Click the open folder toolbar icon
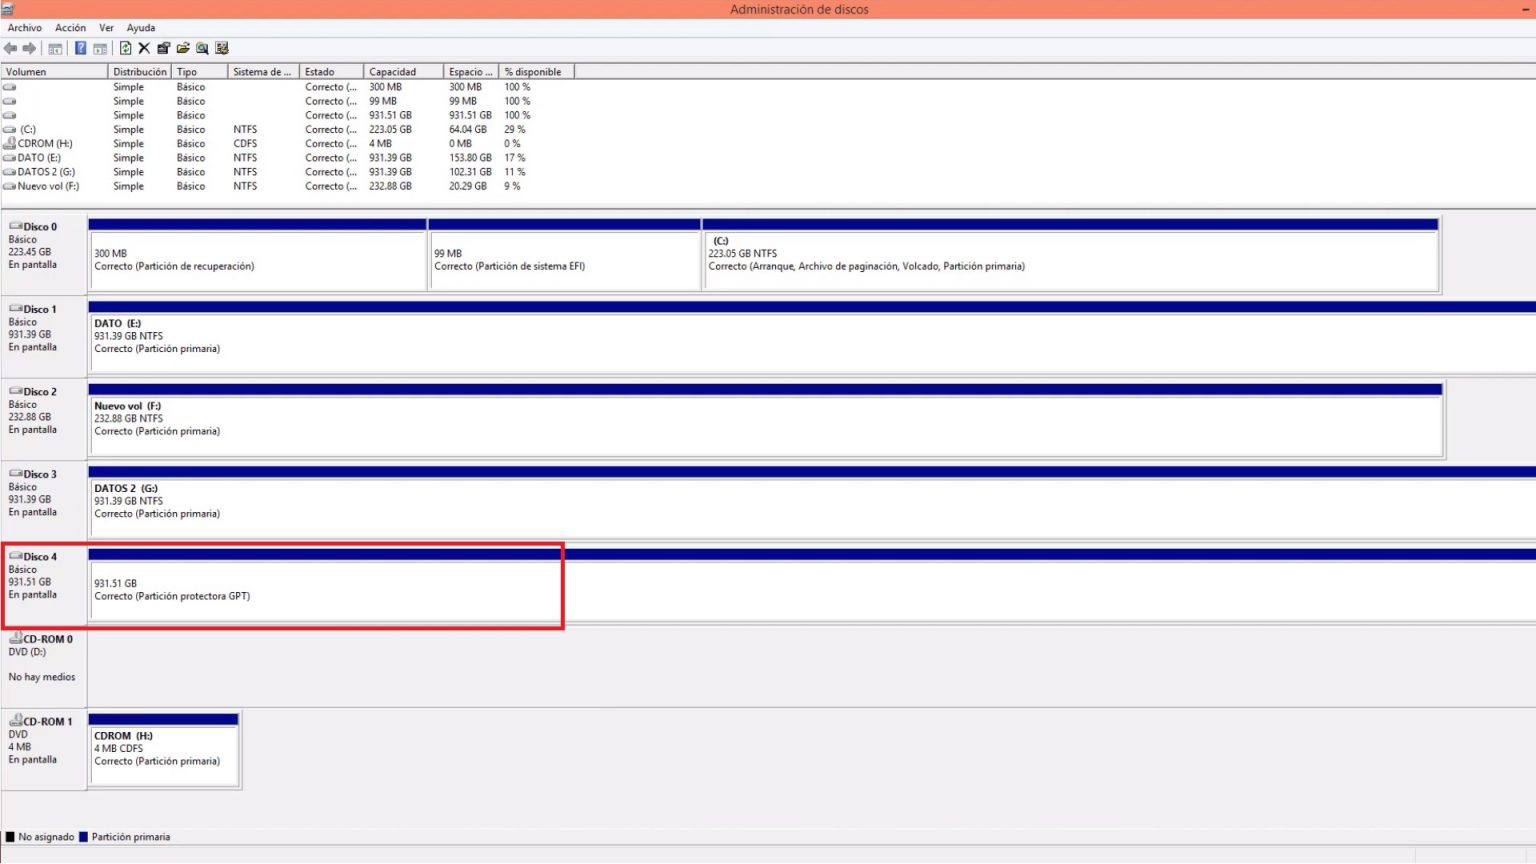Image resolution: width=1536 pixels, height=864 pixels. coord(183,48)
